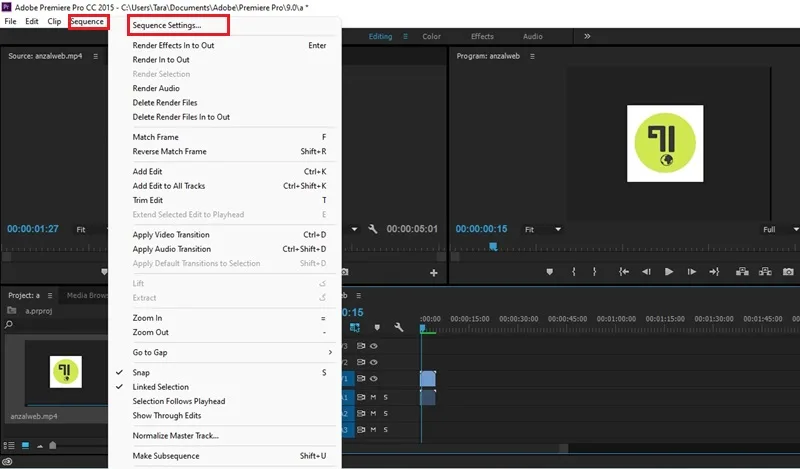
Task: Switch to the Color workspace
Action: tap(431, 36)
